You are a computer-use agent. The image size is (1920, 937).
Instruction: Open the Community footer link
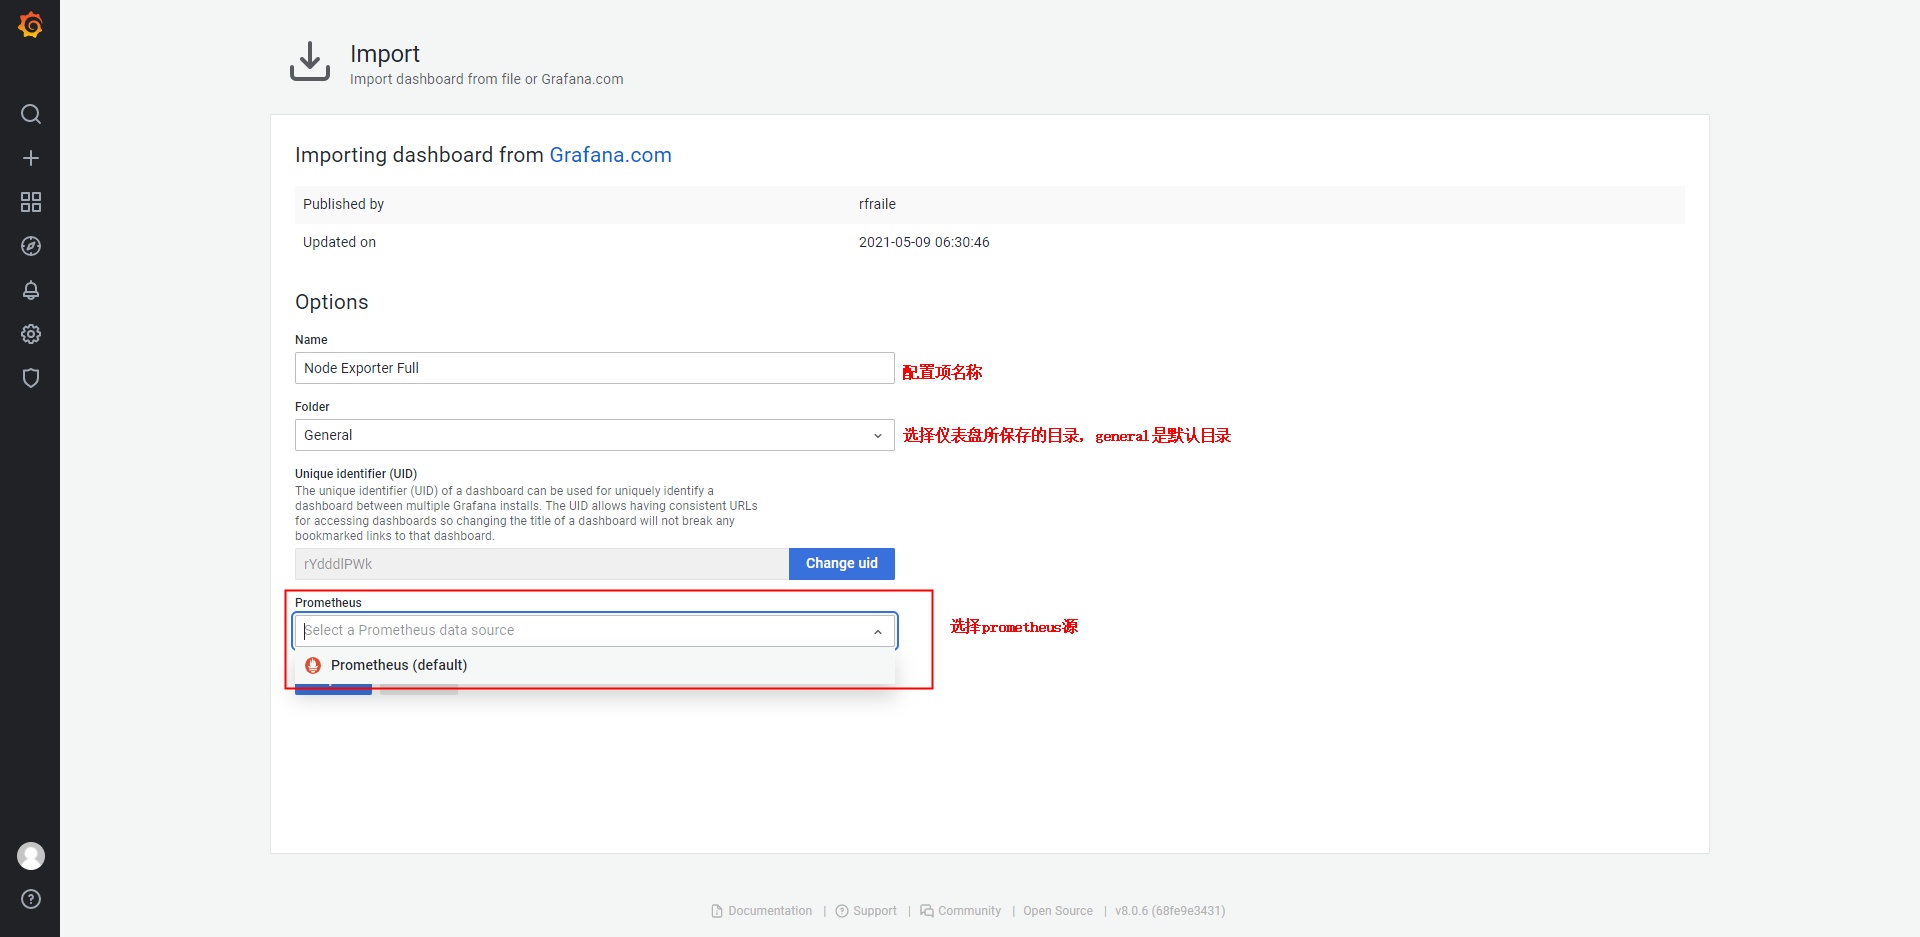click(x=960, y=911)
